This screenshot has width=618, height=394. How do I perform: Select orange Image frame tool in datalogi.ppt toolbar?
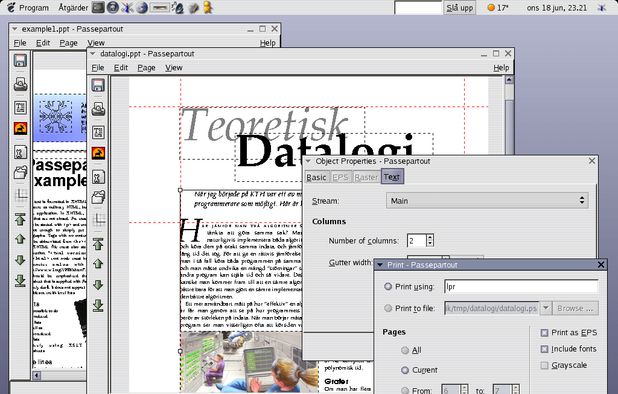(x=98, y=153)
